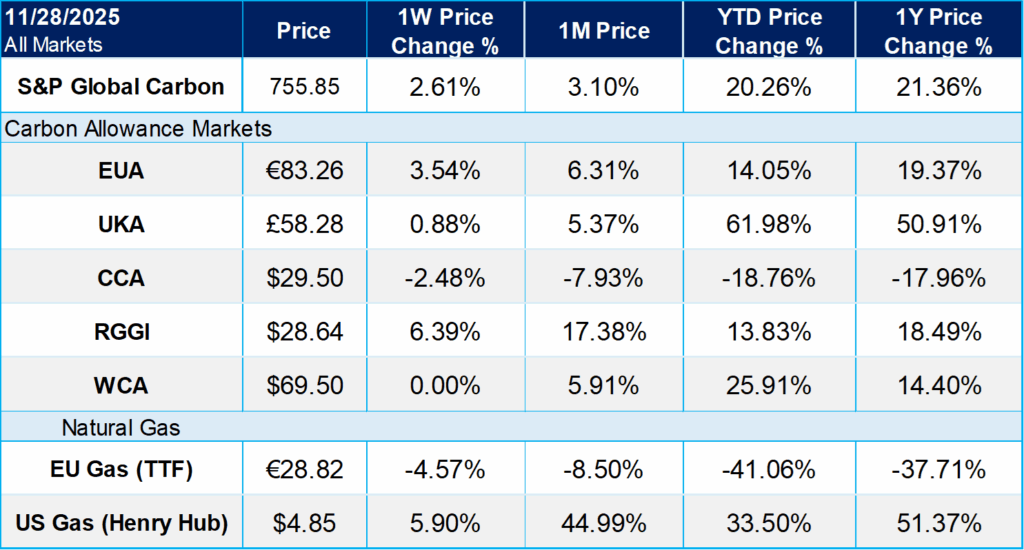The image size is (1024, 550).
Task: Select the 755.85 price cell
Action: tap(303, 87)
